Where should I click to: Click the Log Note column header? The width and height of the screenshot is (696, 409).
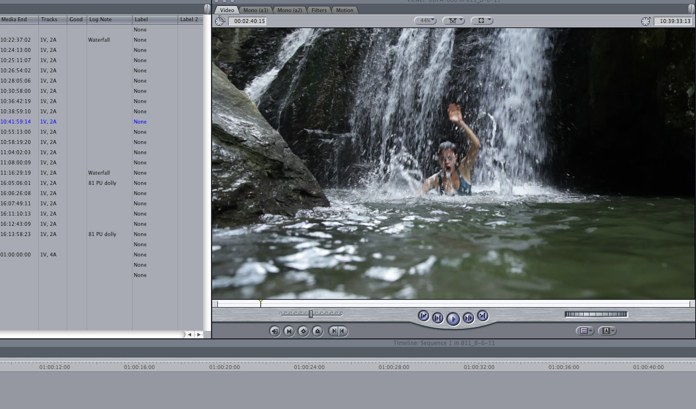(100, 19)
